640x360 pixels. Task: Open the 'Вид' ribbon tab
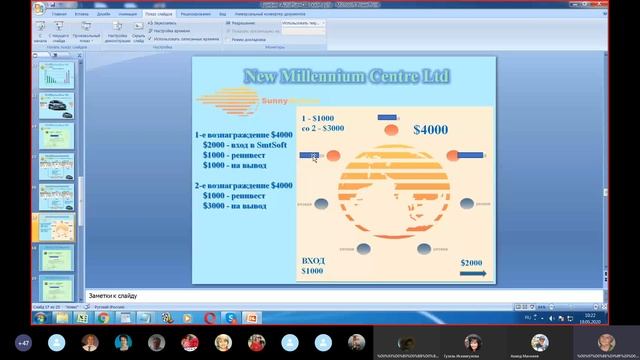click(222, 14)
